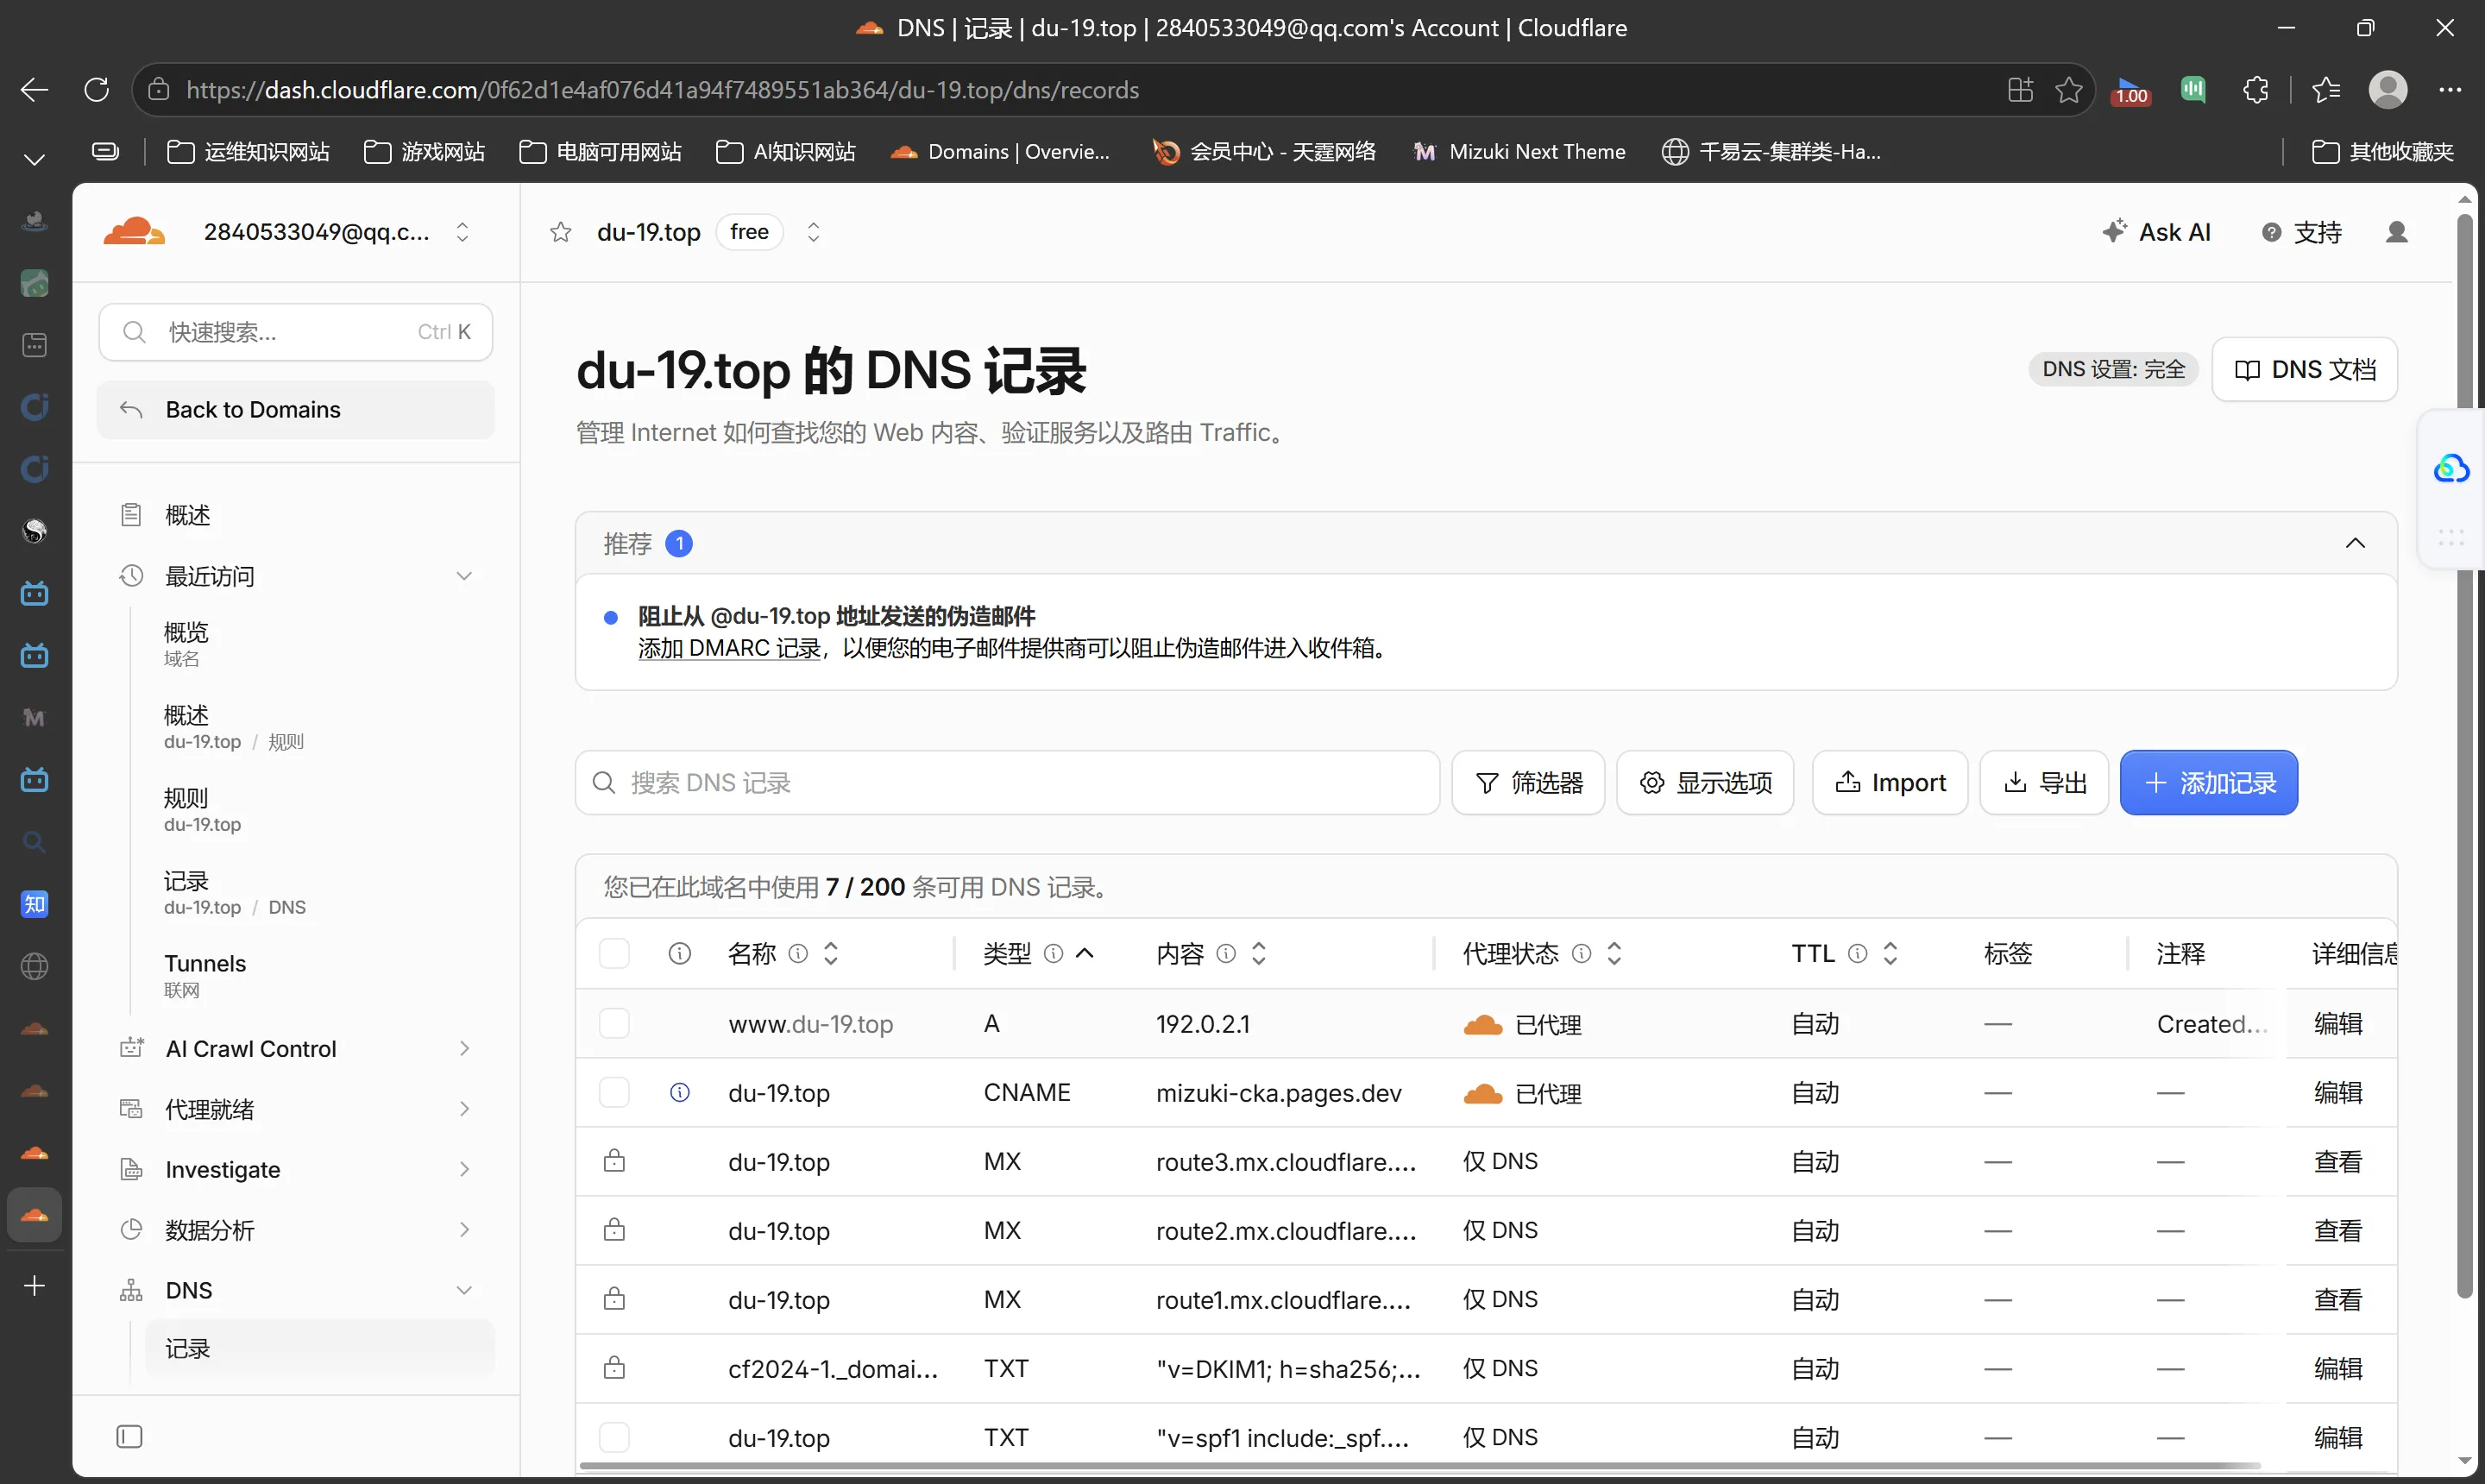
Task: Add this page to browser favorites star
Action: coord(2068,90)
